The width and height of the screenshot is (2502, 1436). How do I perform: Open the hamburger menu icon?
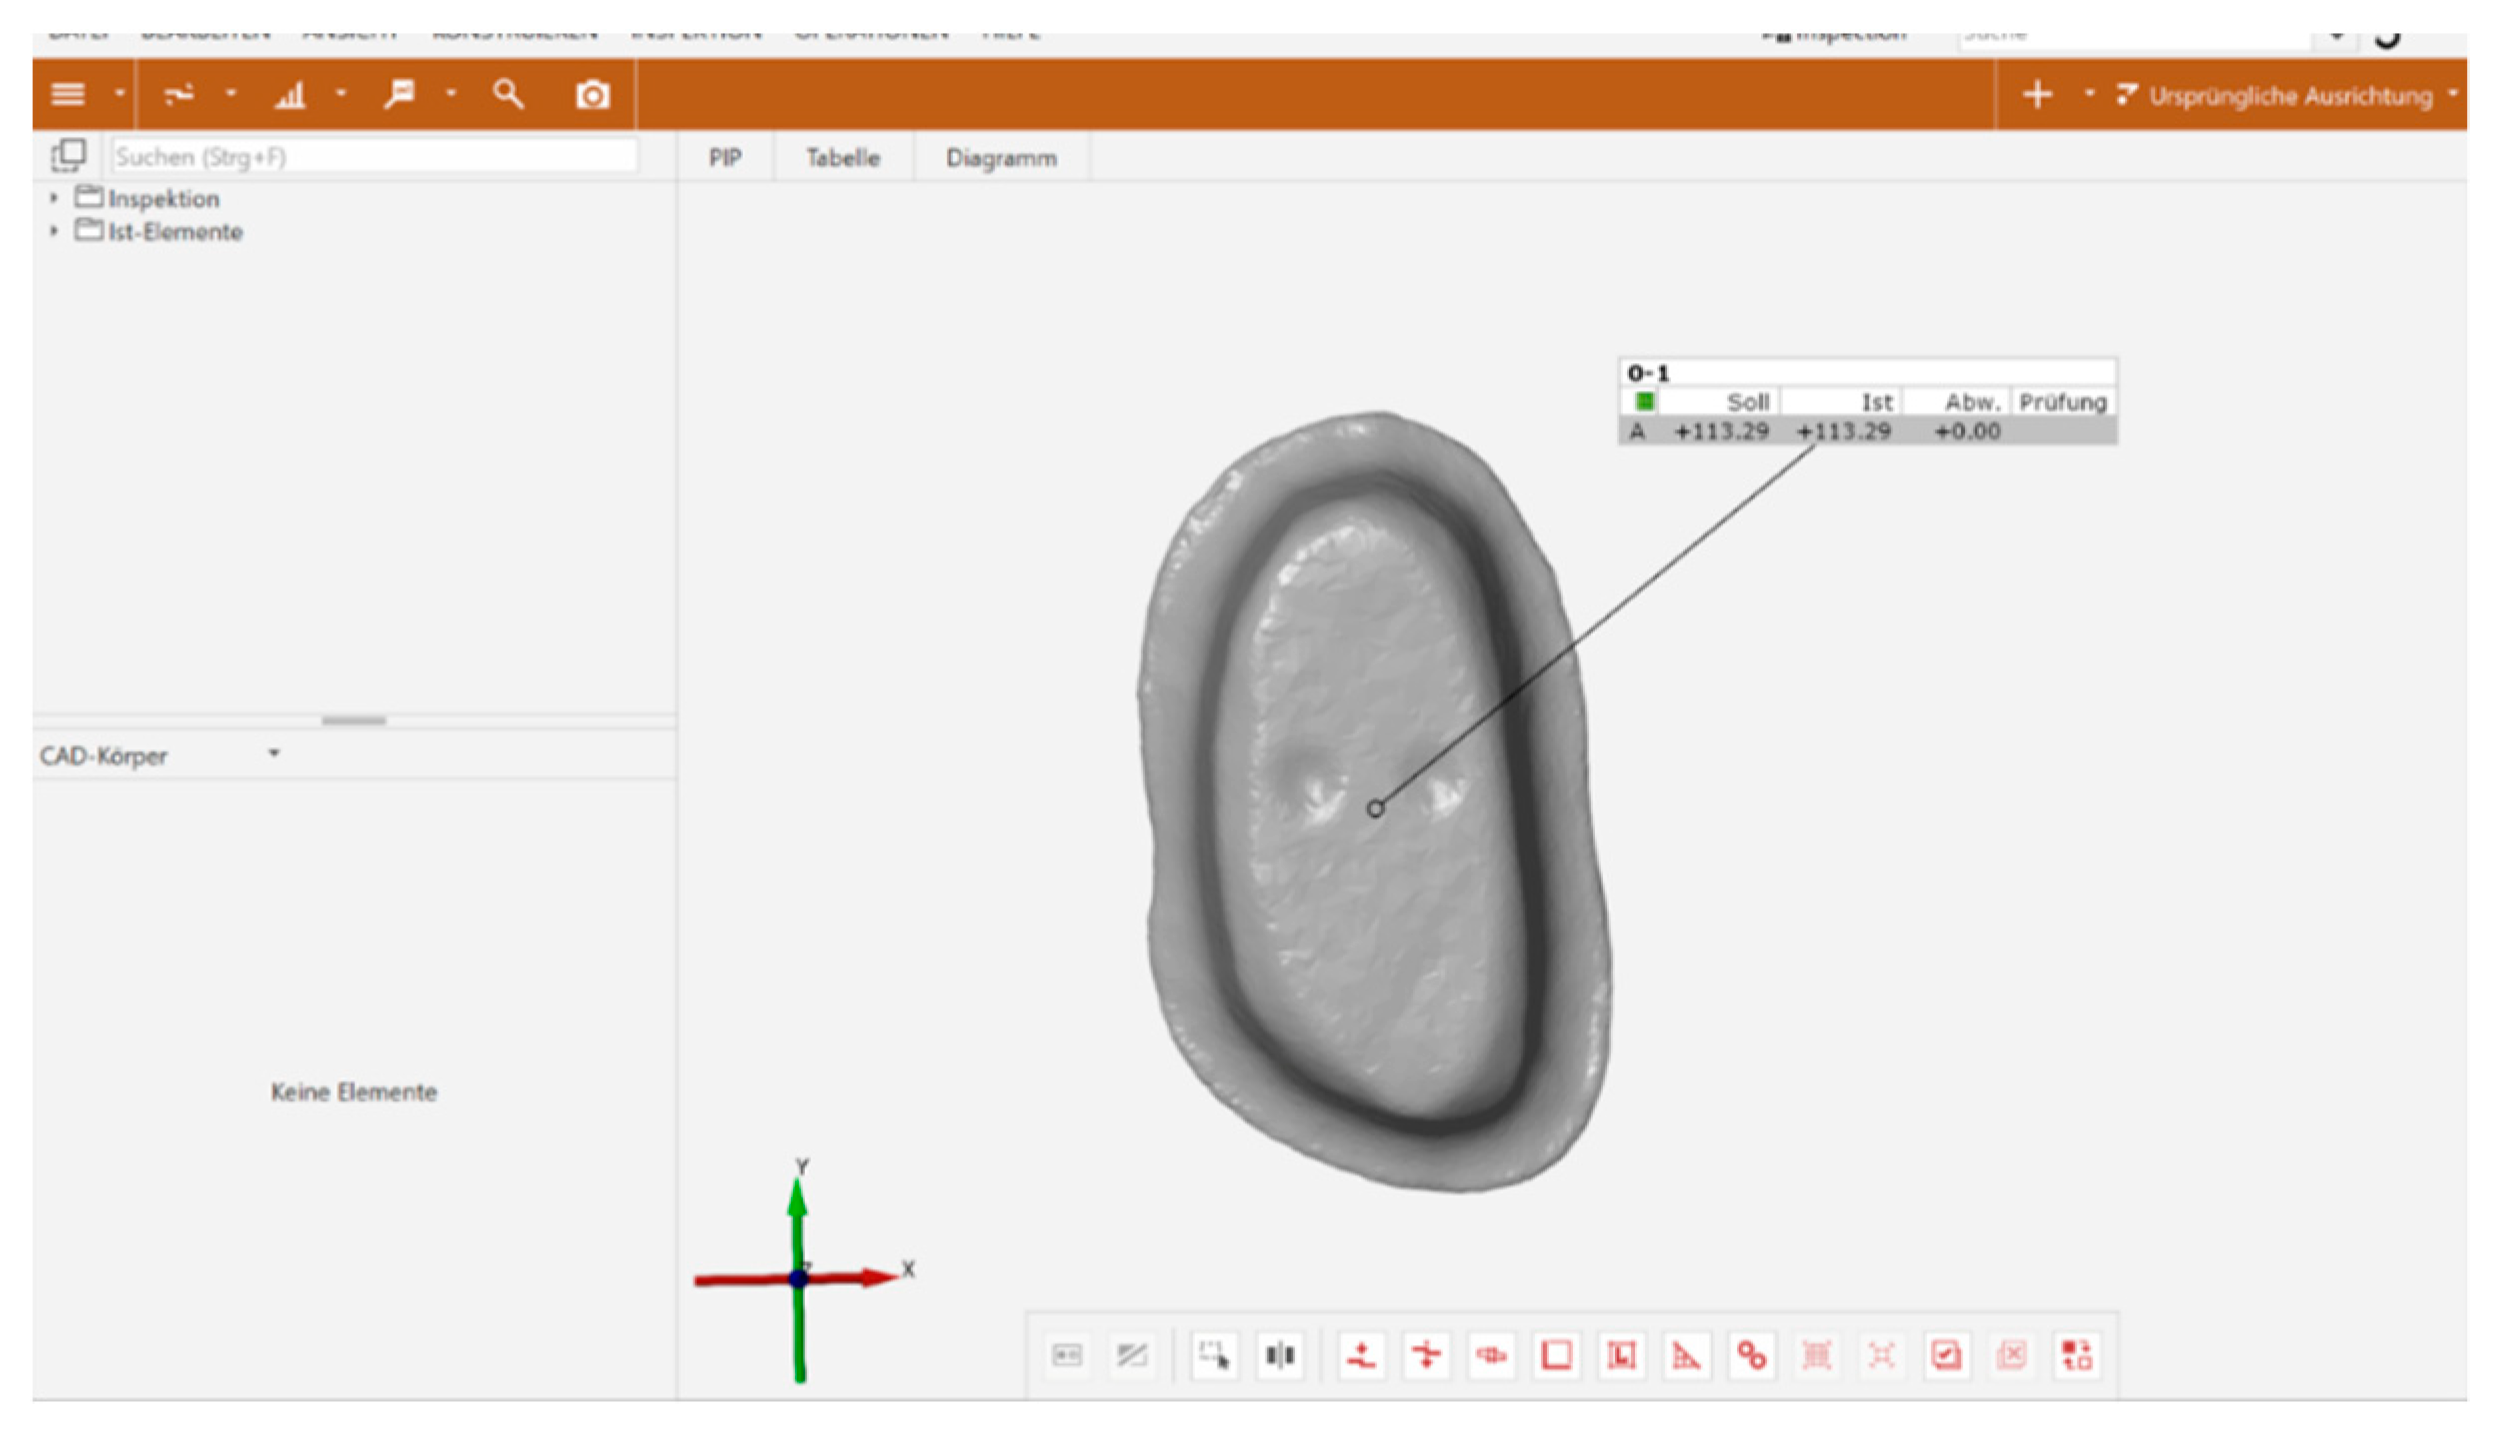pos(68,95)
